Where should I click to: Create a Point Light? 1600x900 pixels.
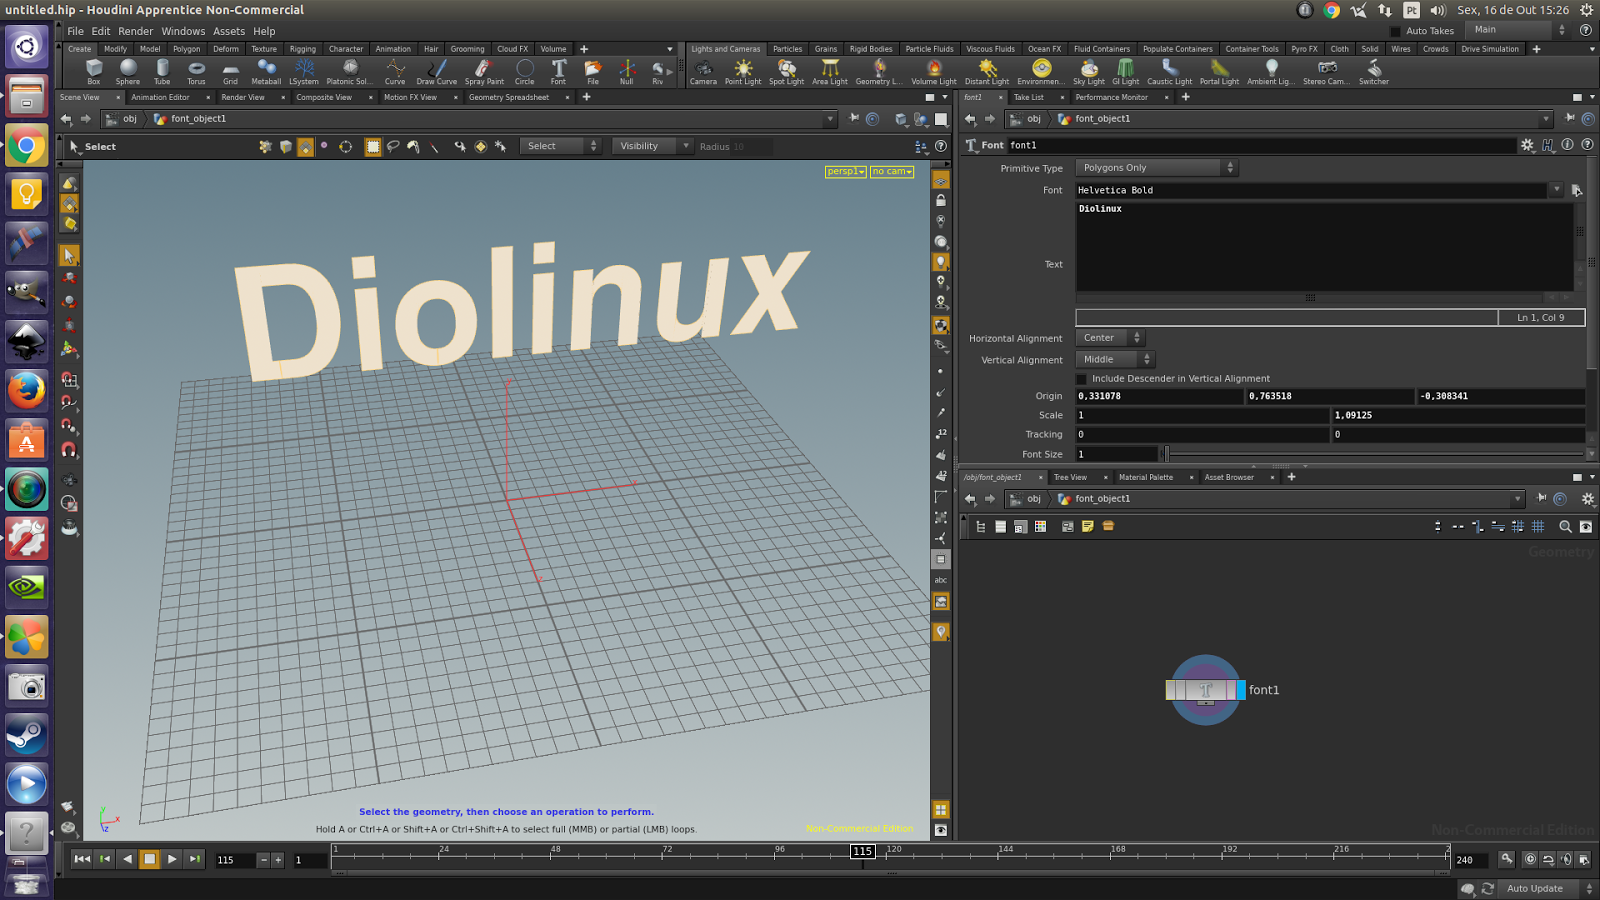(x=743, y=71)
